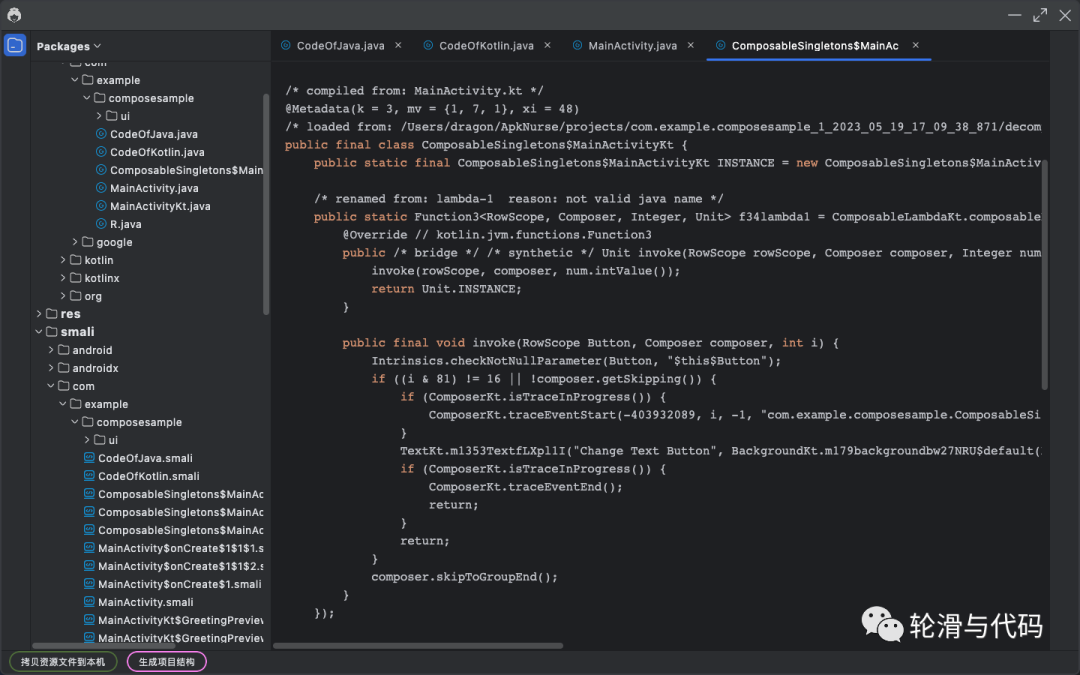Collapse the composesample folder under java example
This screenshot has height=675, width=1080.
point(87,98)
